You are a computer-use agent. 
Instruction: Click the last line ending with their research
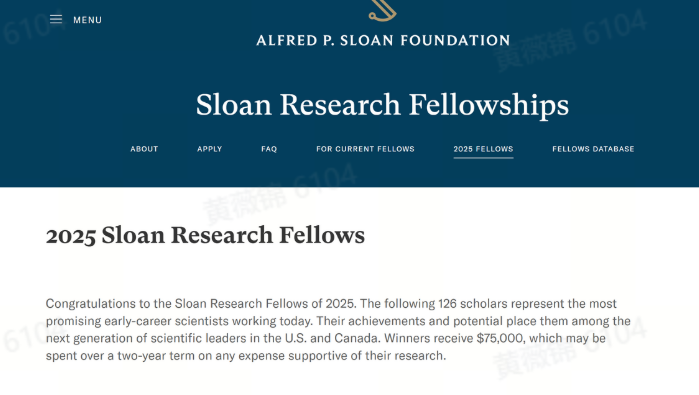pos(246,356)
